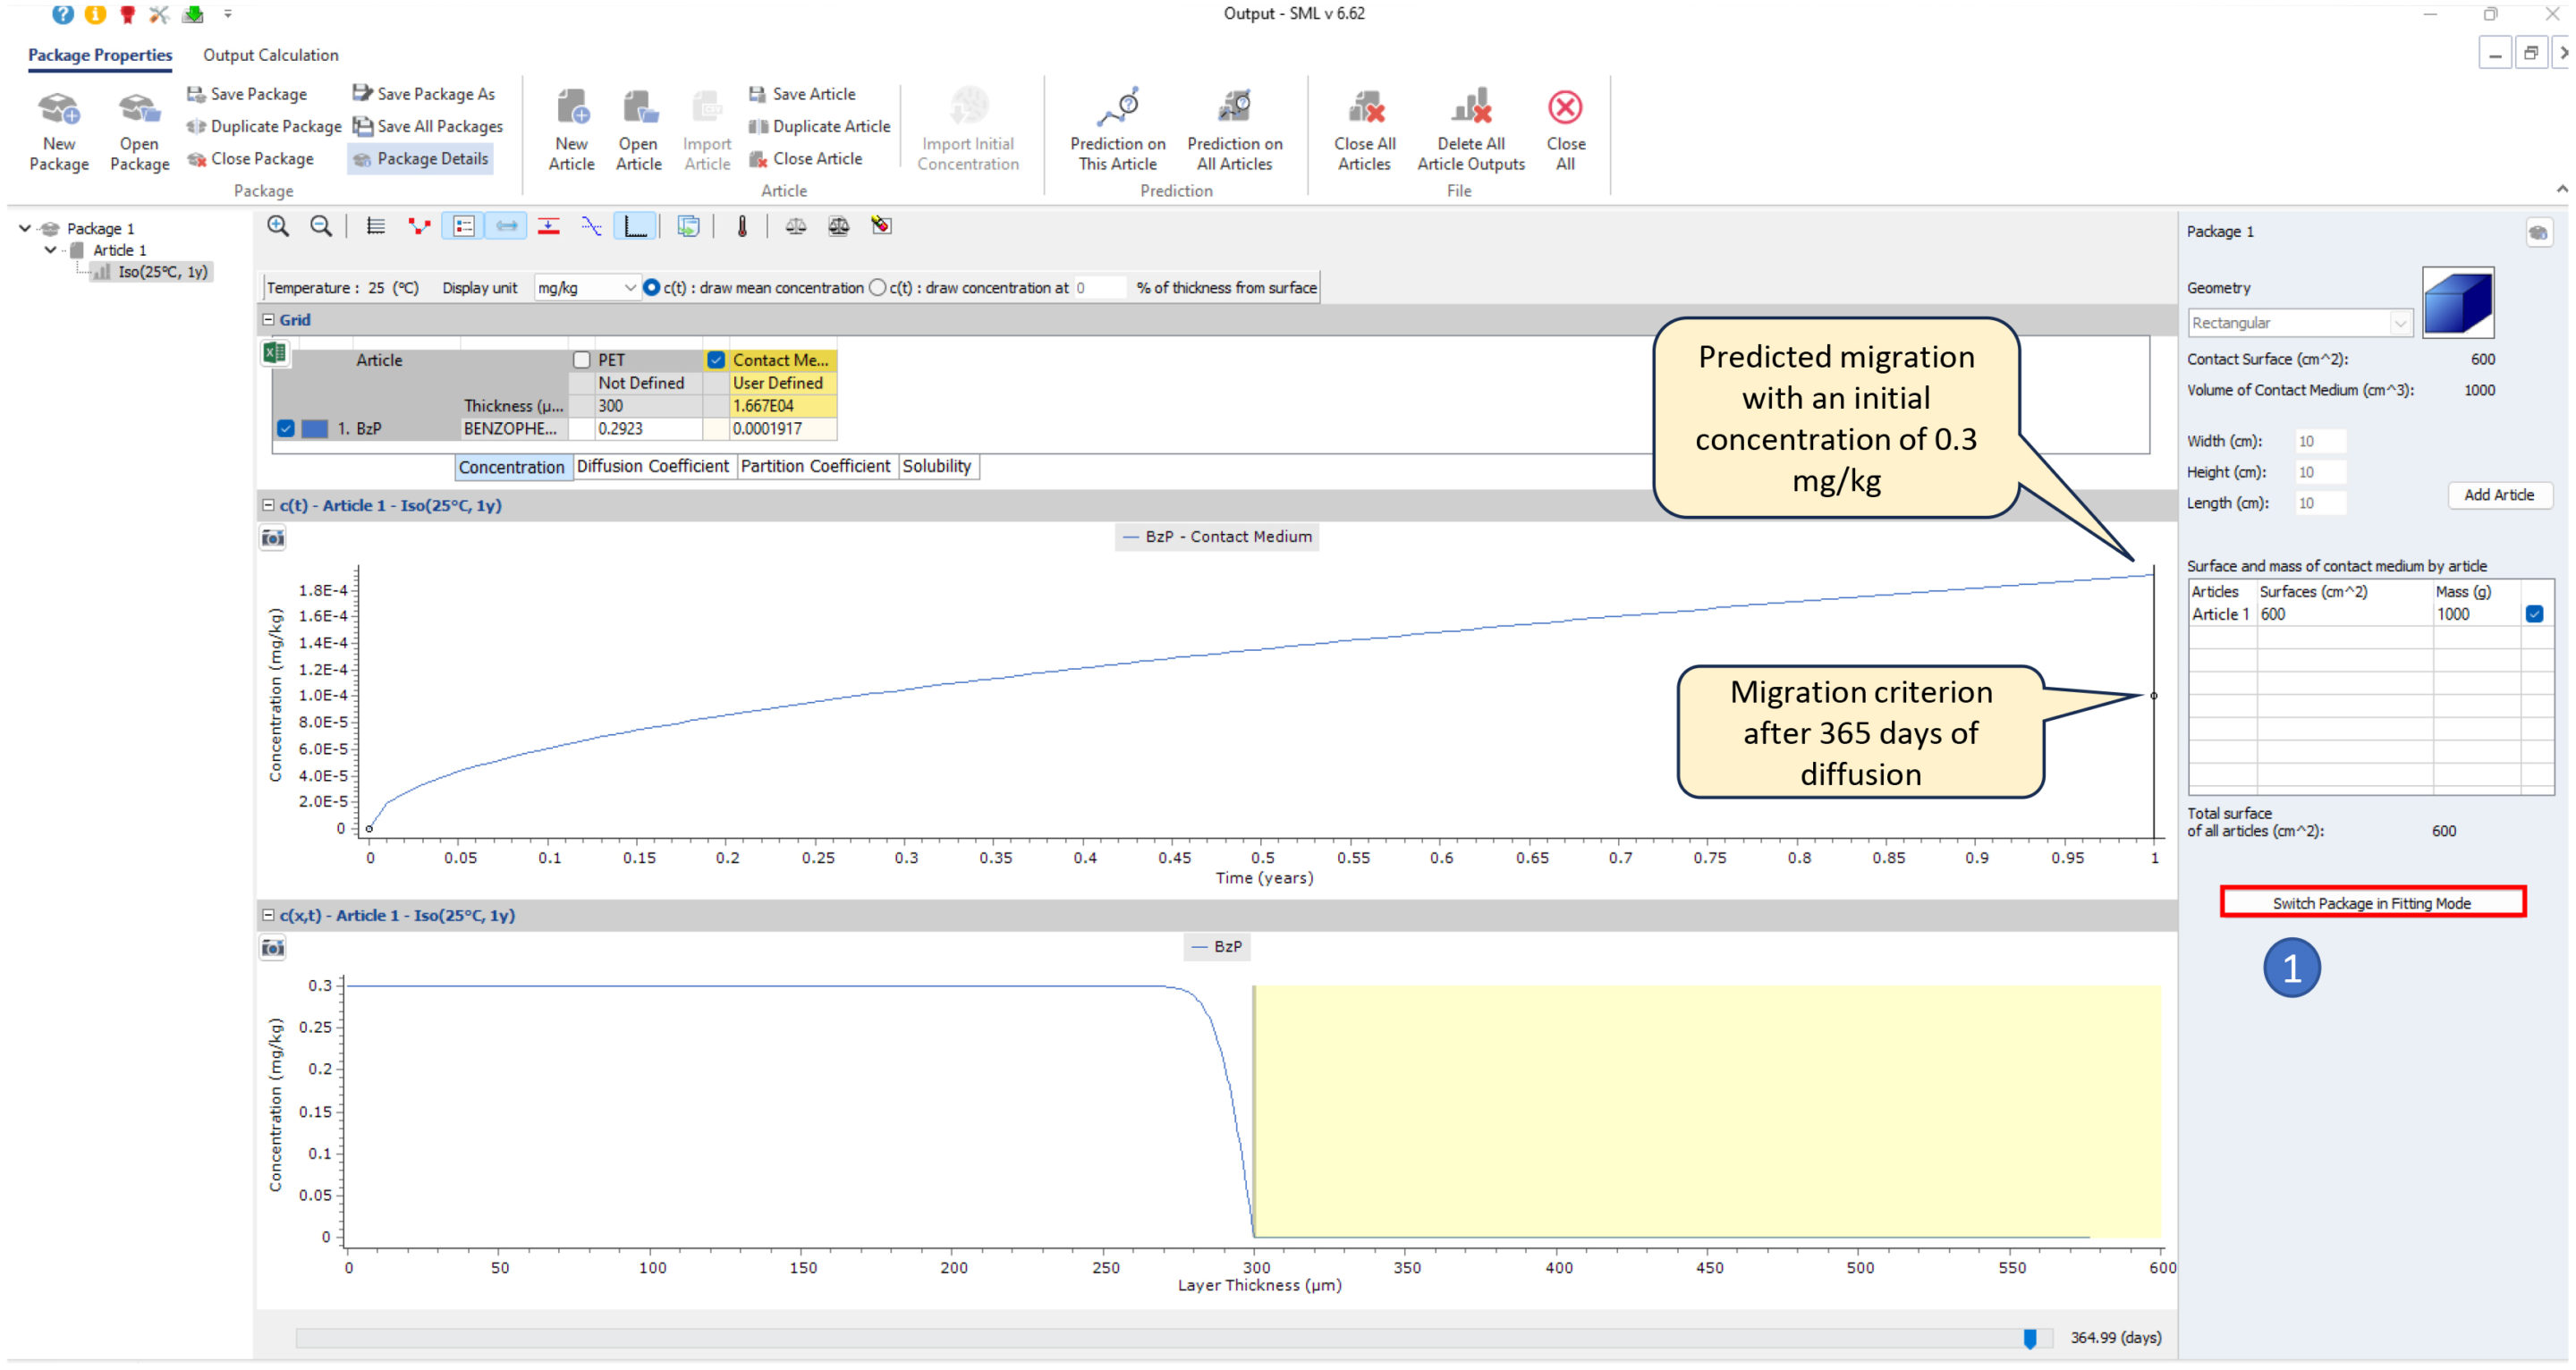Click Delete All Article Outputs
The width and height of the screenshot is (2576, 1370).
click(1470, 129)
